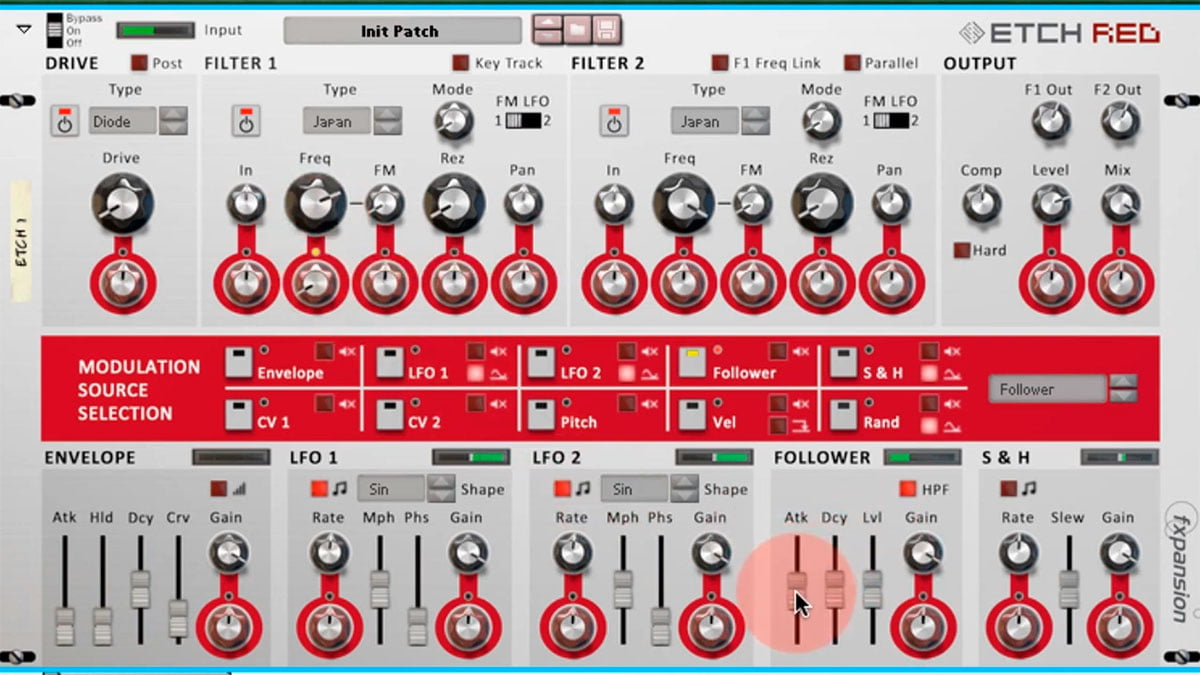Open the Filter 2 Type dropdown

(706, 121)
